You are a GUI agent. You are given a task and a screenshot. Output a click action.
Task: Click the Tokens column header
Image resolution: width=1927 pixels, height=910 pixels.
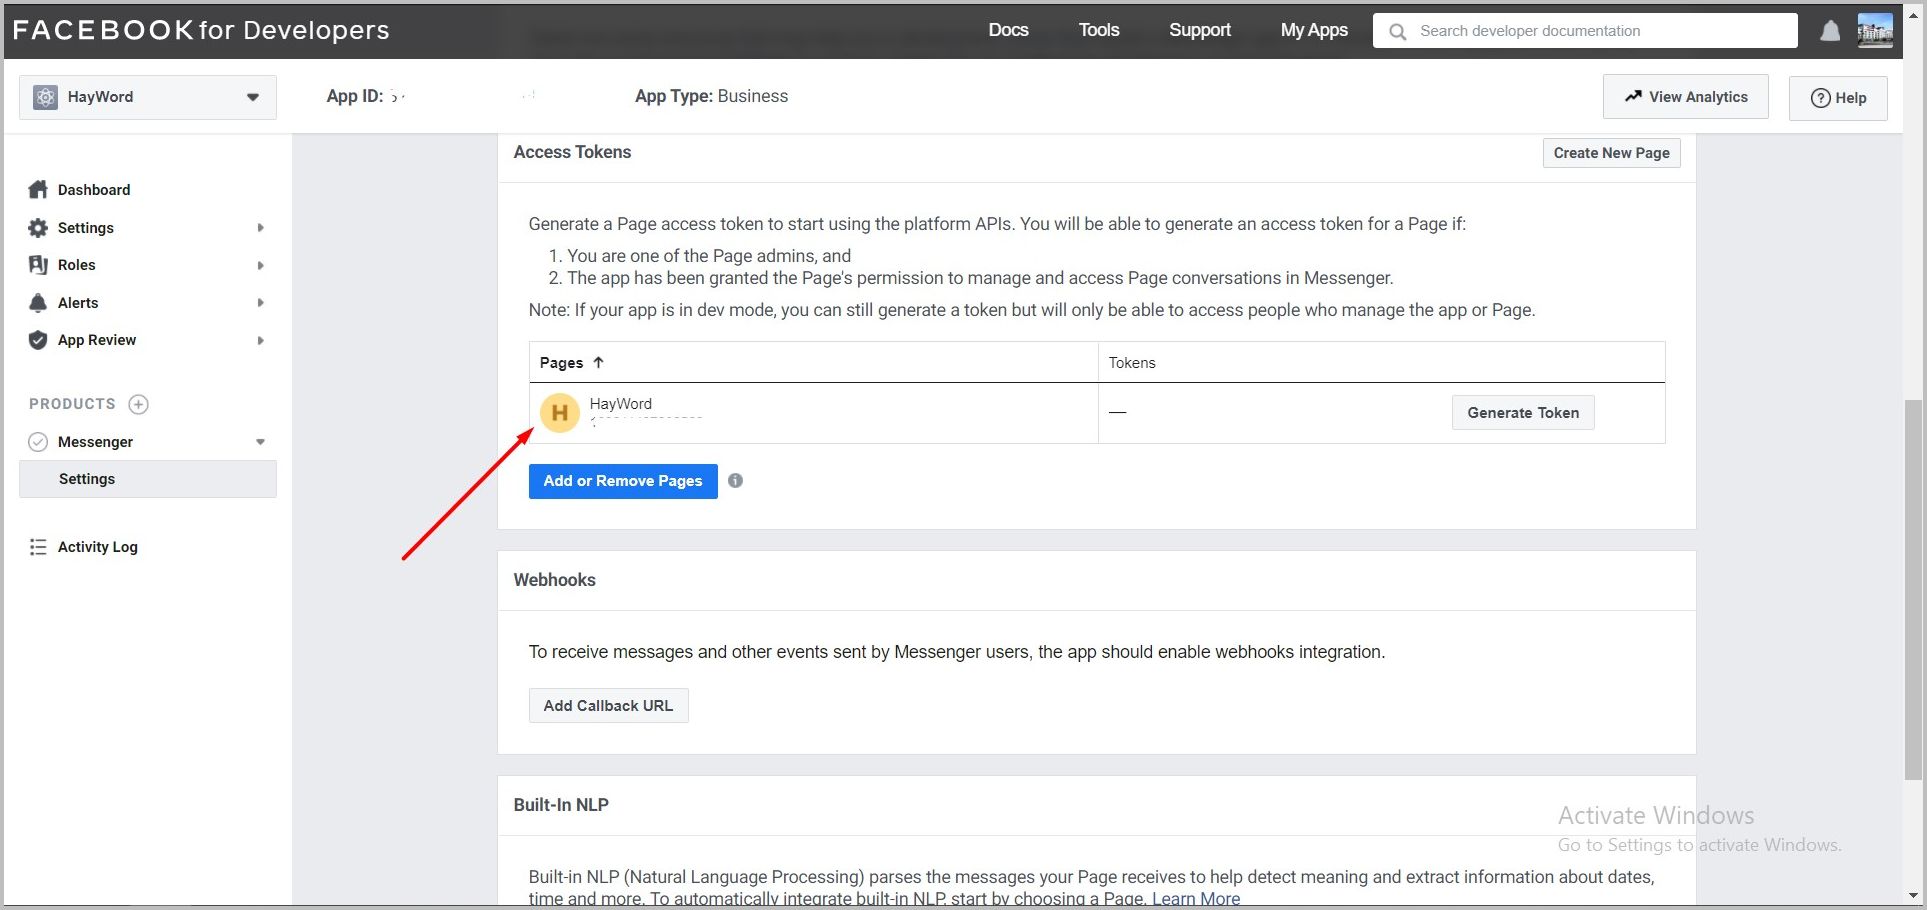1132,363
